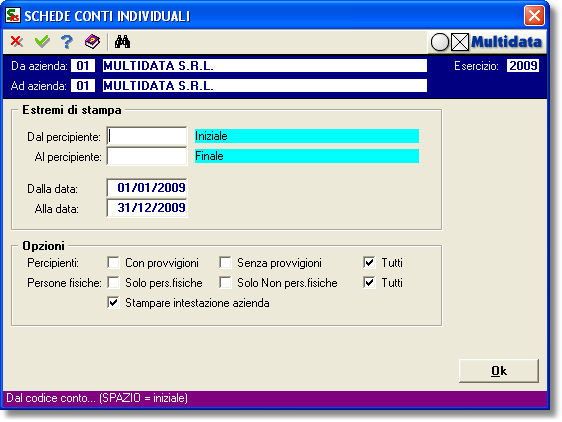Close the Schede Conti Individuali window

click(x=534, y=16)
